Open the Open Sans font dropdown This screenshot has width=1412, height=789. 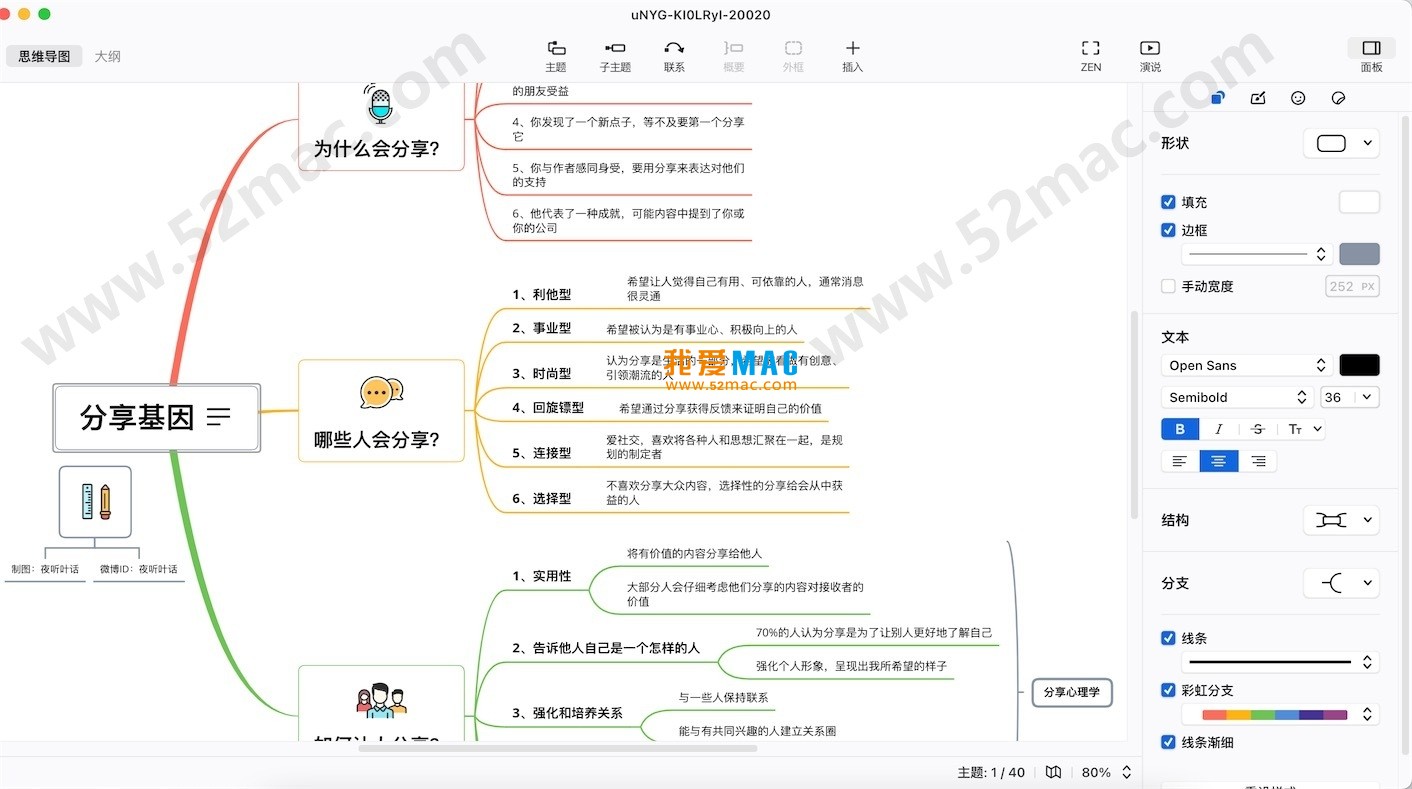[1246, 365]
